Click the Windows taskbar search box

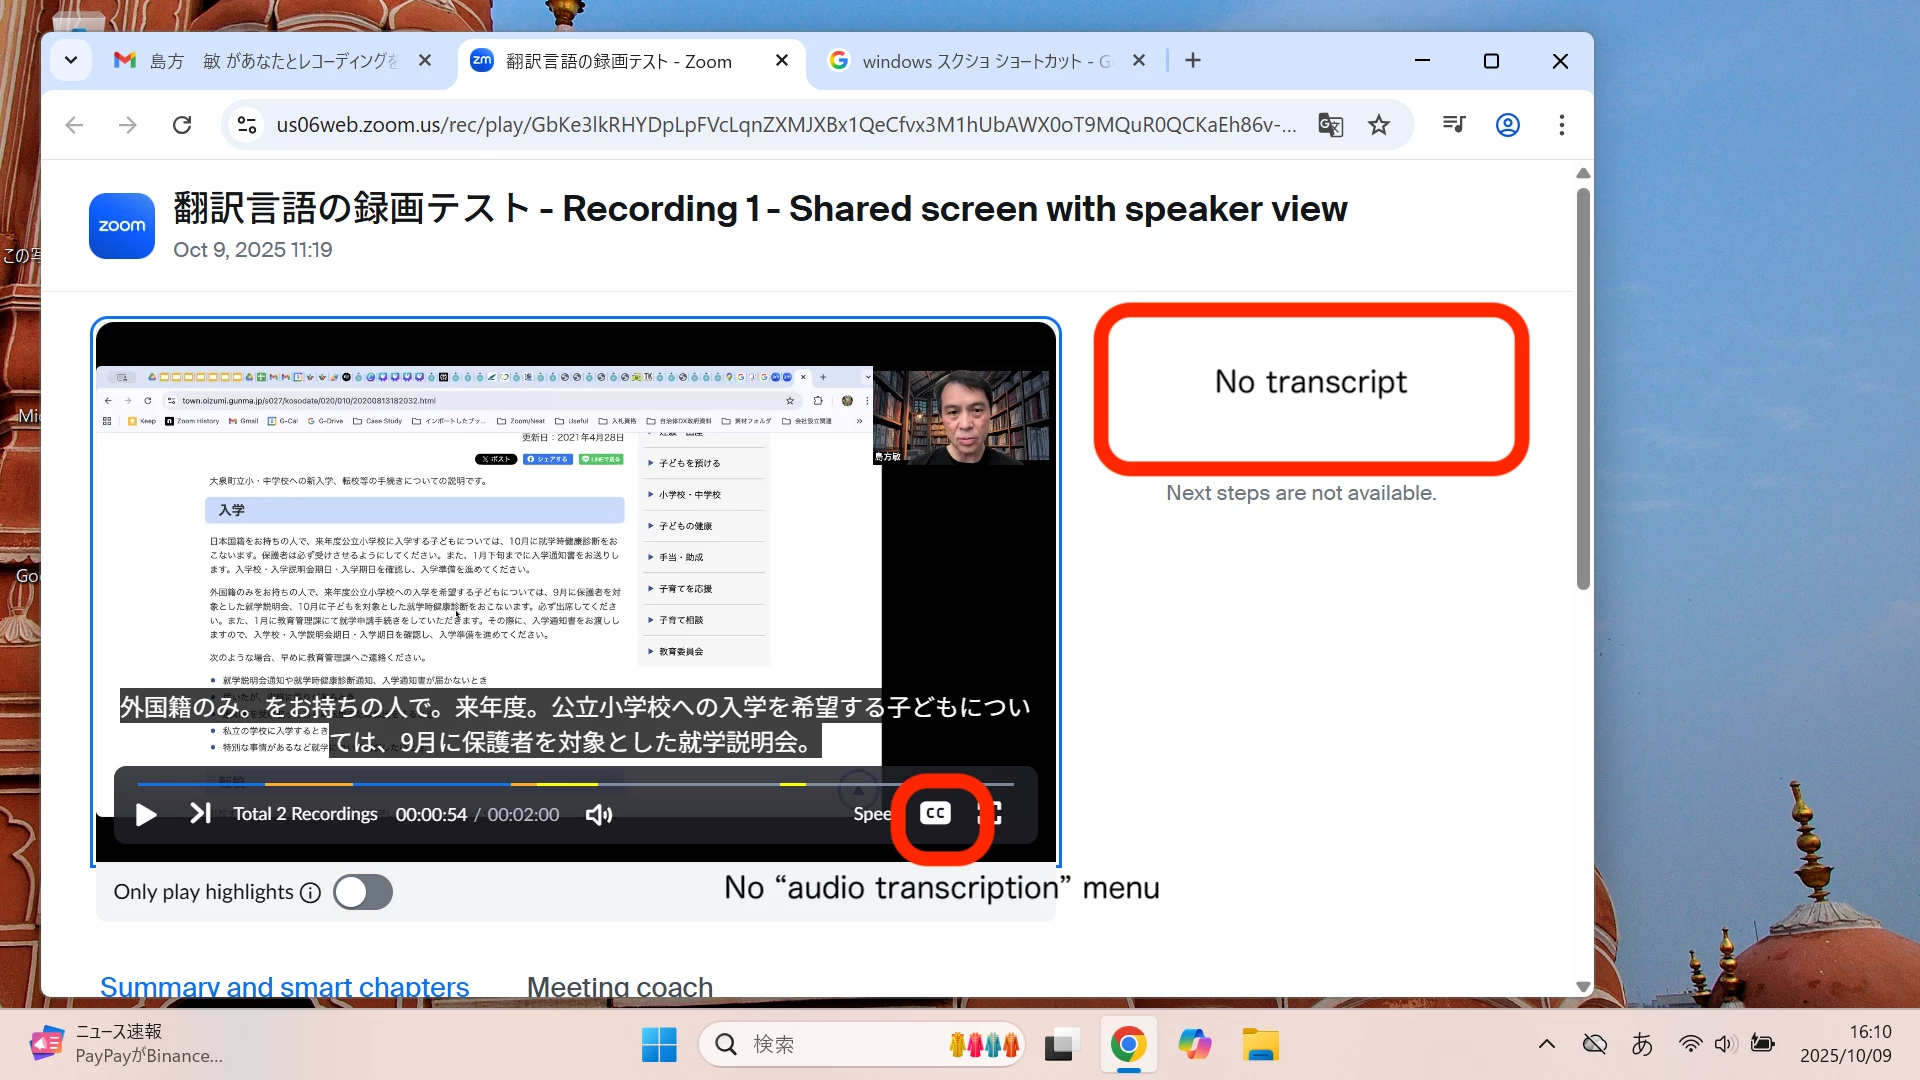(x=820, y=1045)
